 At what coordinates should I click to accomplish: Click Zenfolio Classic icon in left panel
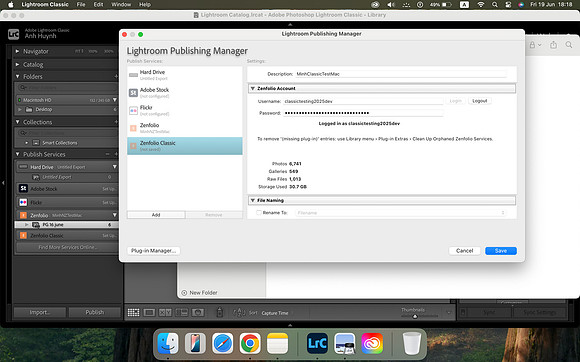point(23,236)
